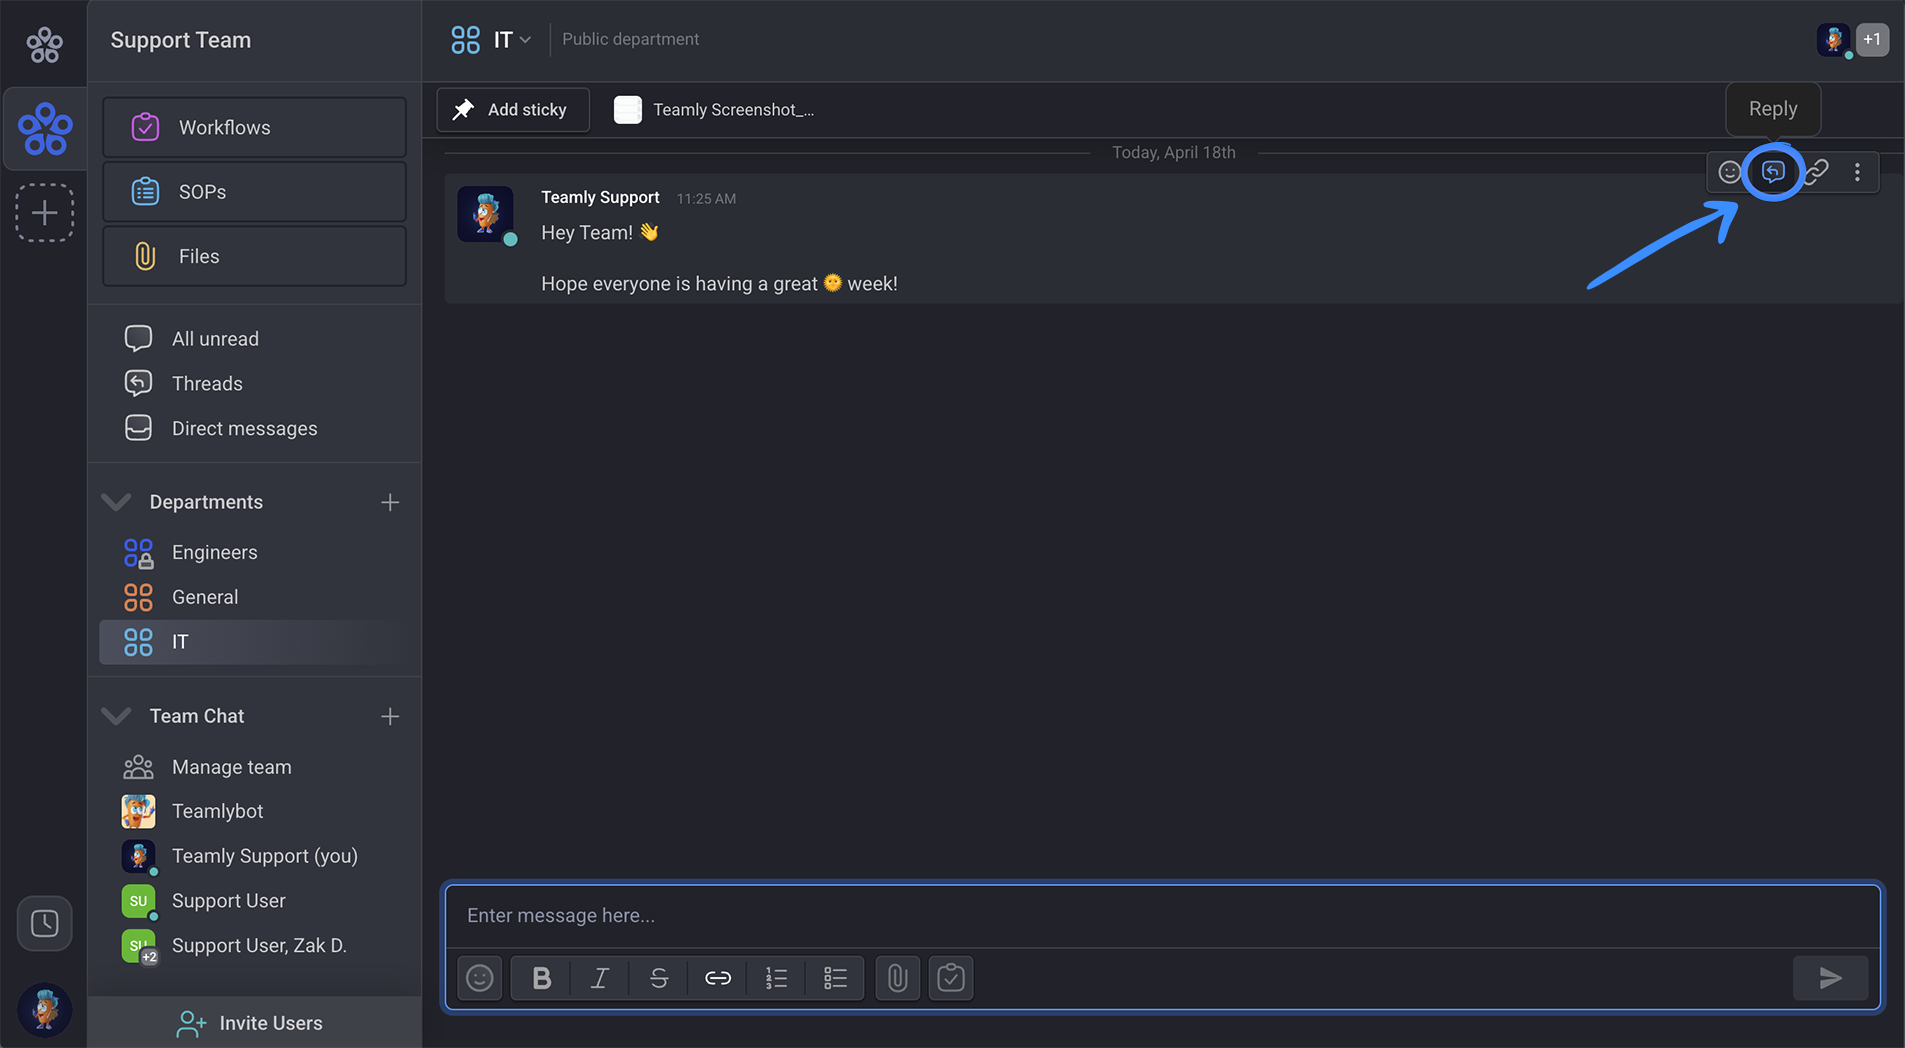Open the Teamly home logo icon
1905x1048 pixels.
pyautogui.click(x=44, y=44)
